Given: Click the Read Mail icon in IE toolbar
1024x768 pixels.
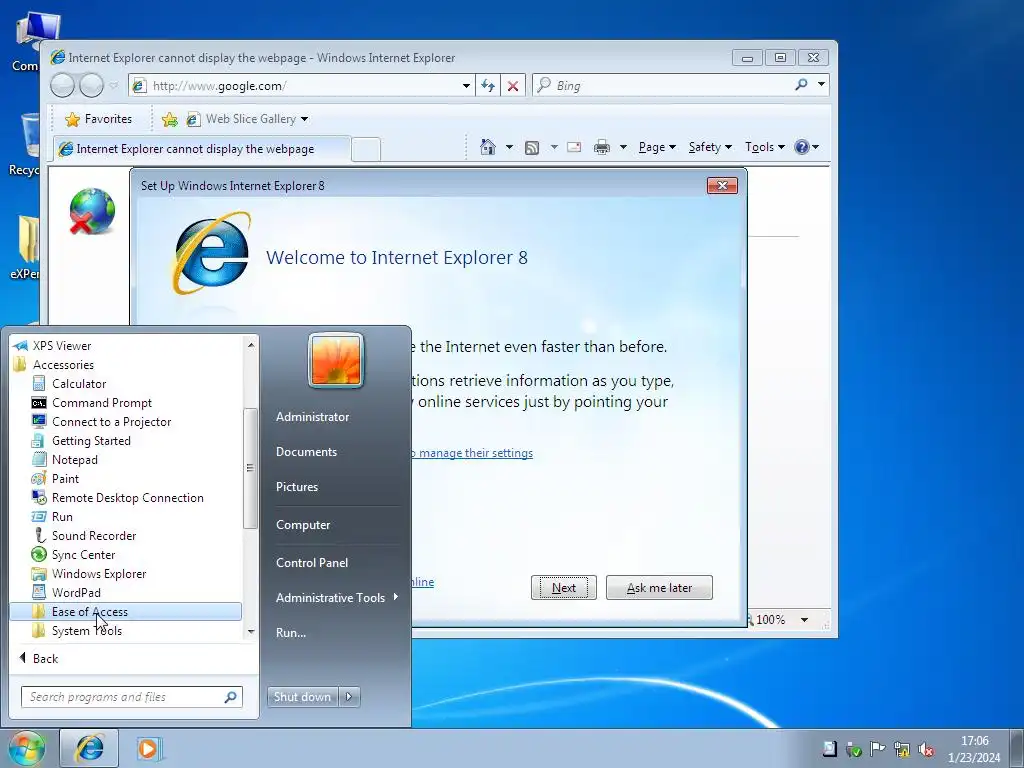Looking at the screenshot, I should [x=574, y=147].
